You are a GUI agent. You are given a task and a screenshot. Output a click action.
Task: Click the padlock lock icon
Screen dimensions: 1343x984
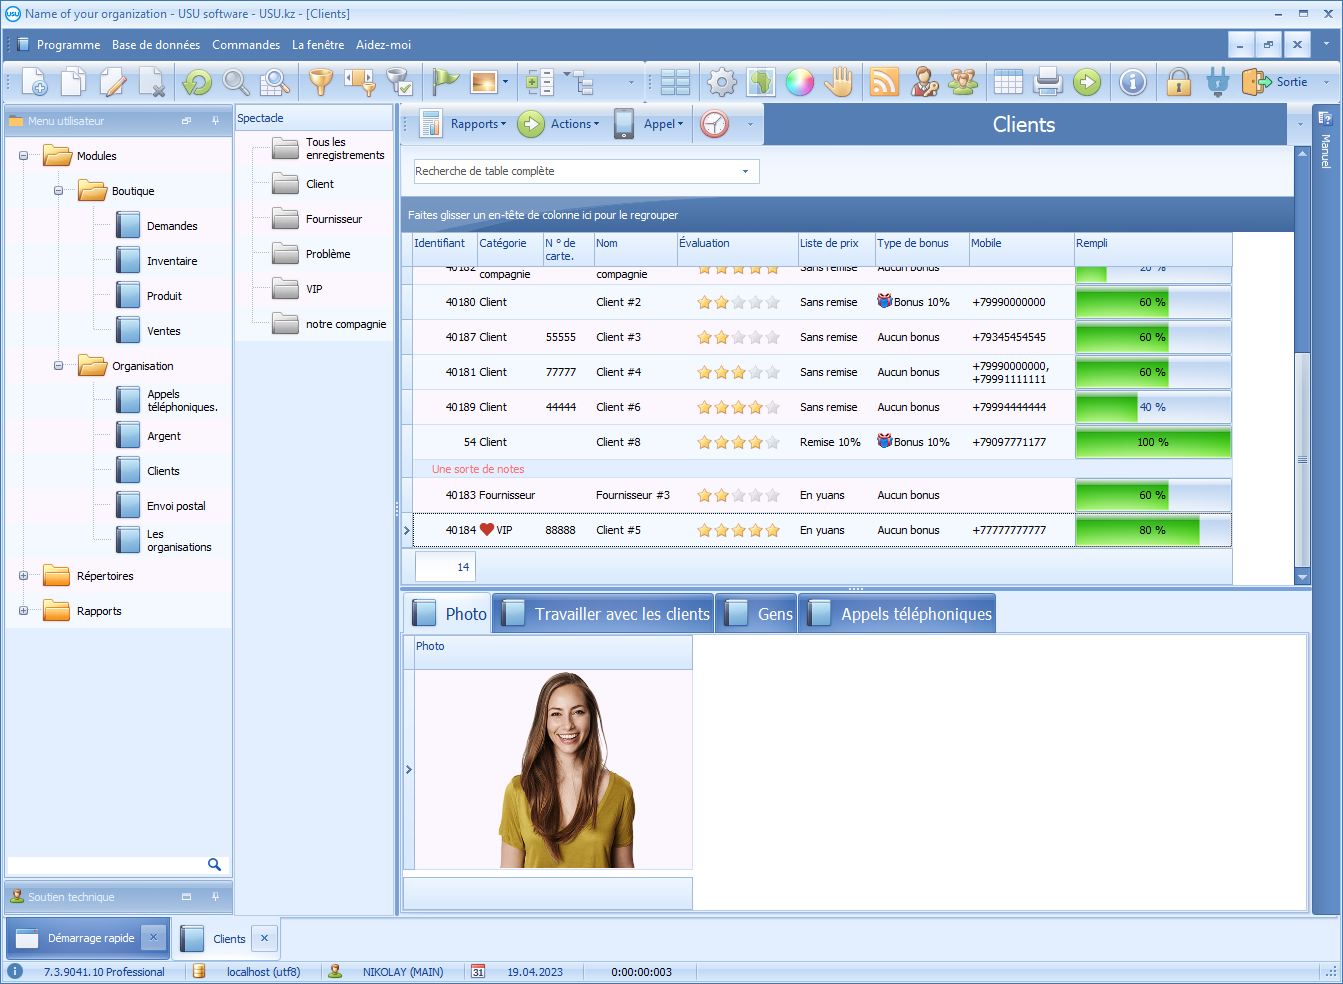click(1179, 82)
